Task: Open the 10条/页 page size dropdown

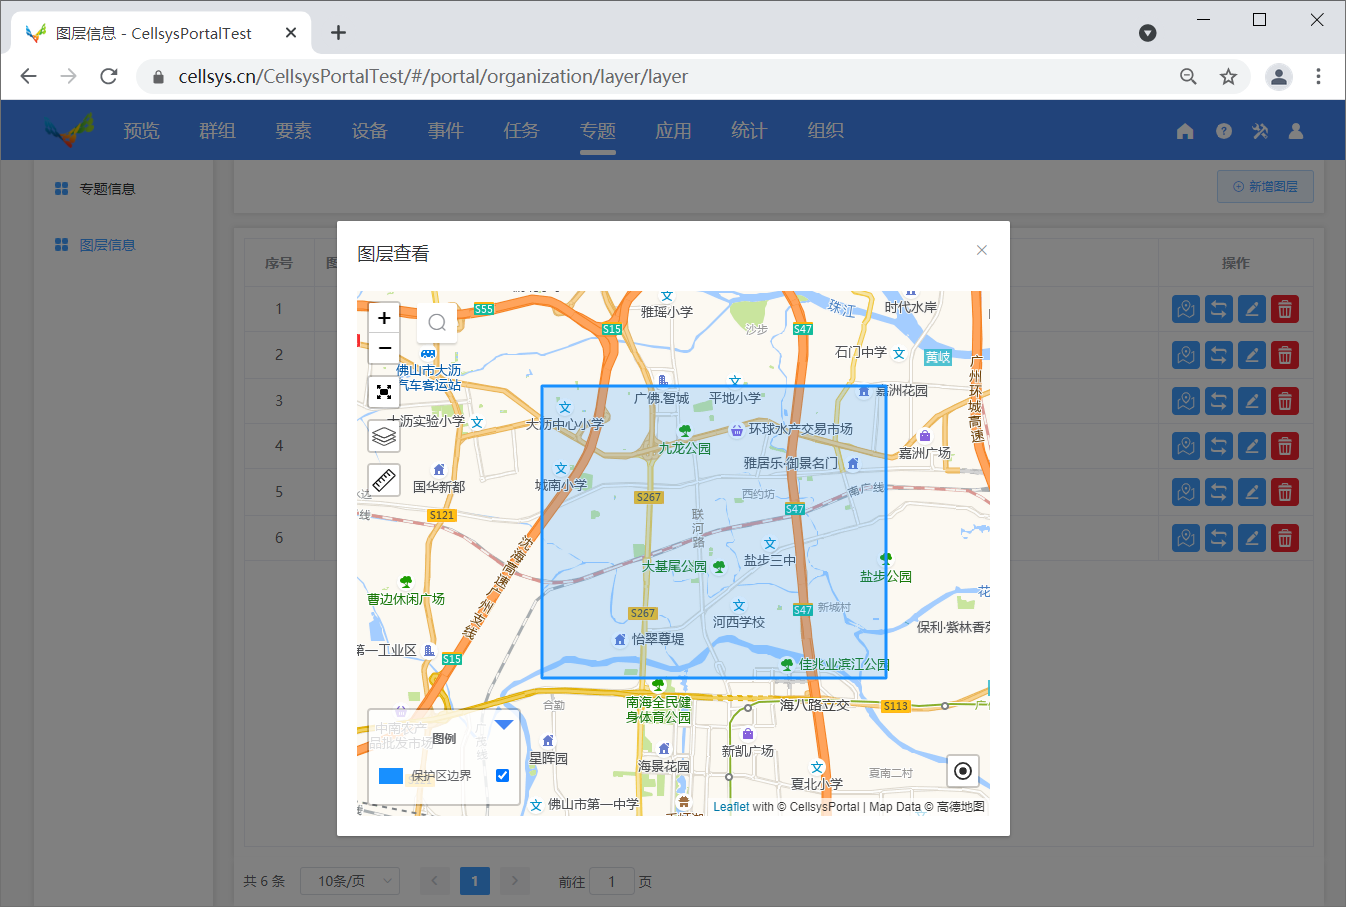Action: coord(350,881)
